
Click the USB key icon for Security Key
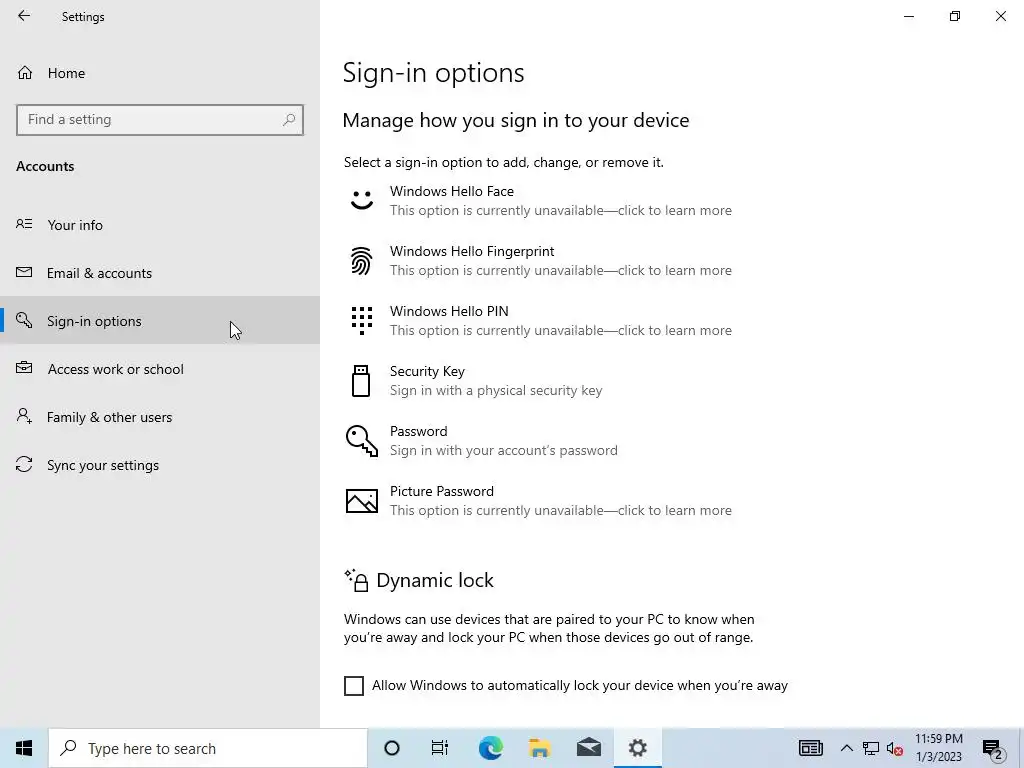(361, 381)
